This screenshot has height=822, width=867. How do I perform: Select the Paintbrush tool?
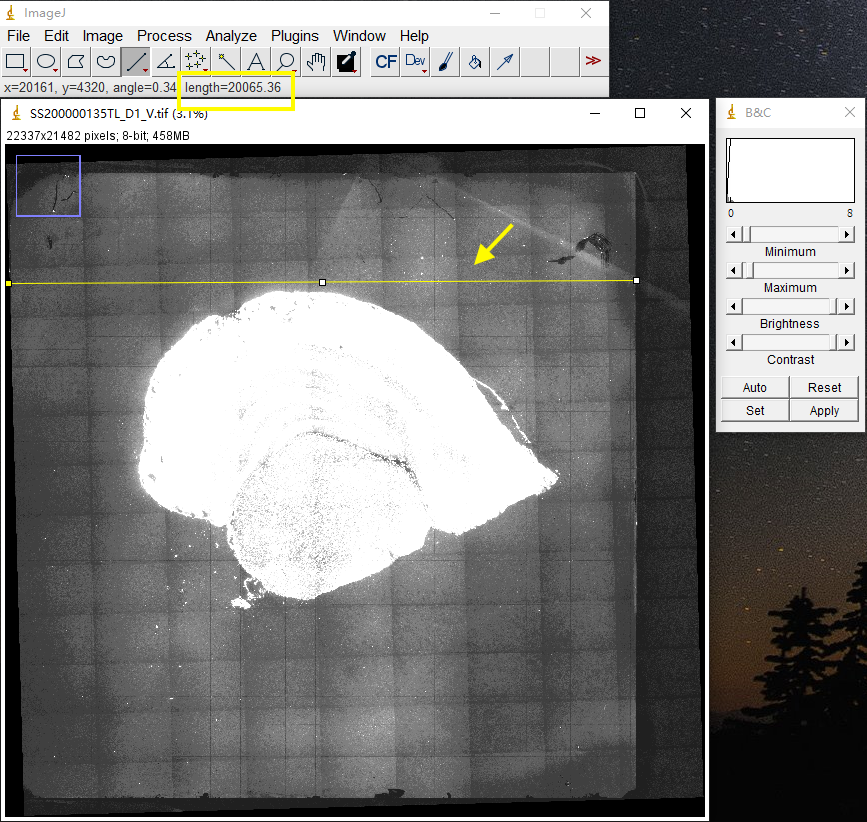click(x=445, y=62)
